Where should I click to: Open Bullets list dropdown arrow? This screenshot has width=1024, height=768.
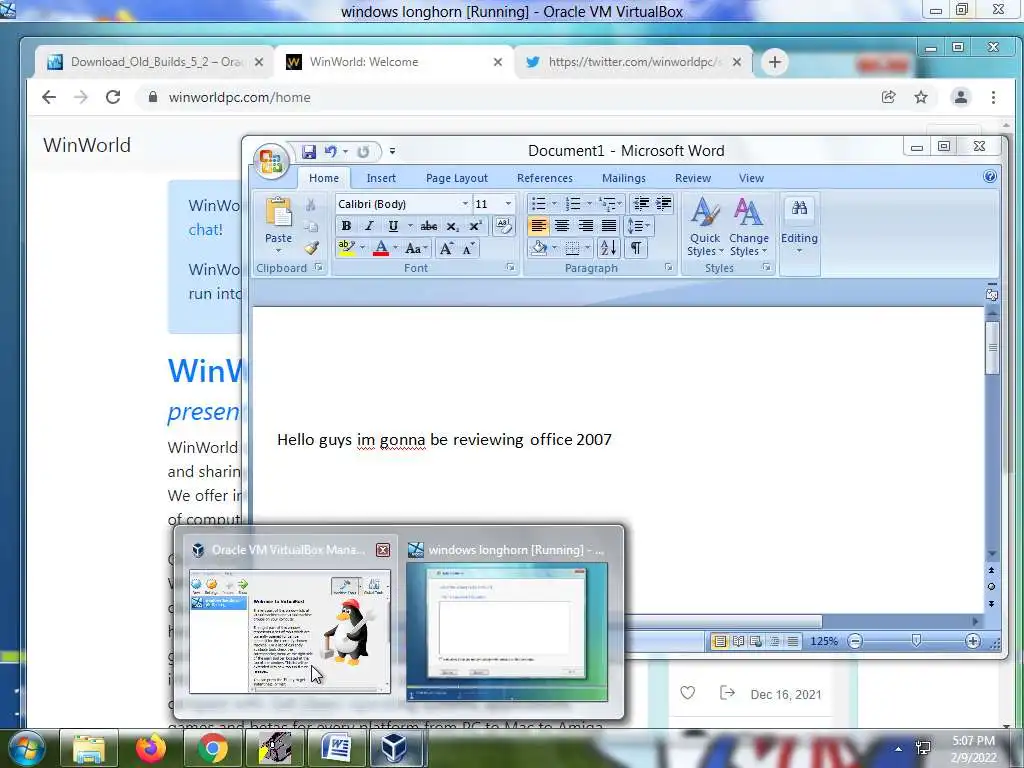coord(554,204)
